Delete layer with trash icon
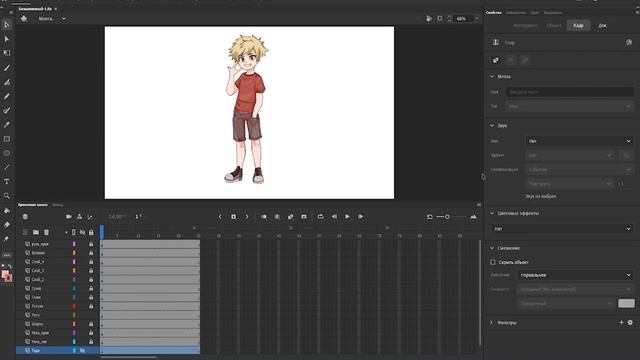The width and height of the screenshot is (640, 360). click(x=47, y=232)
